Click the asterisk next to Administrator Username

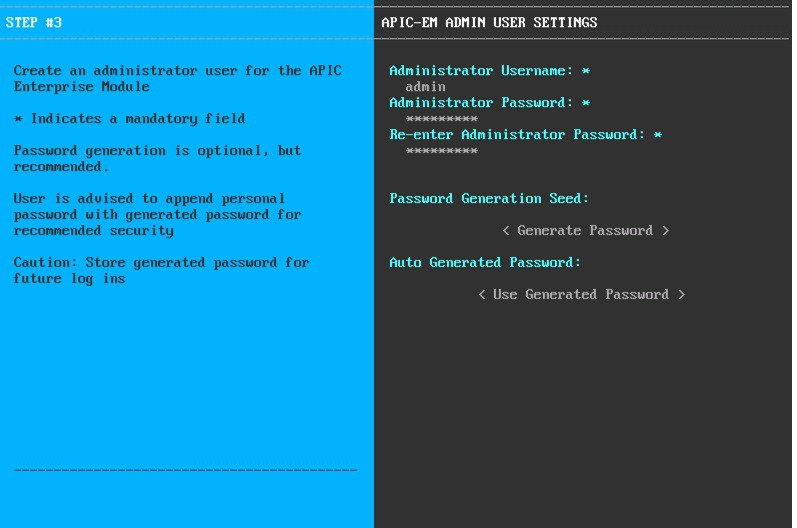(x=586, y=71)
